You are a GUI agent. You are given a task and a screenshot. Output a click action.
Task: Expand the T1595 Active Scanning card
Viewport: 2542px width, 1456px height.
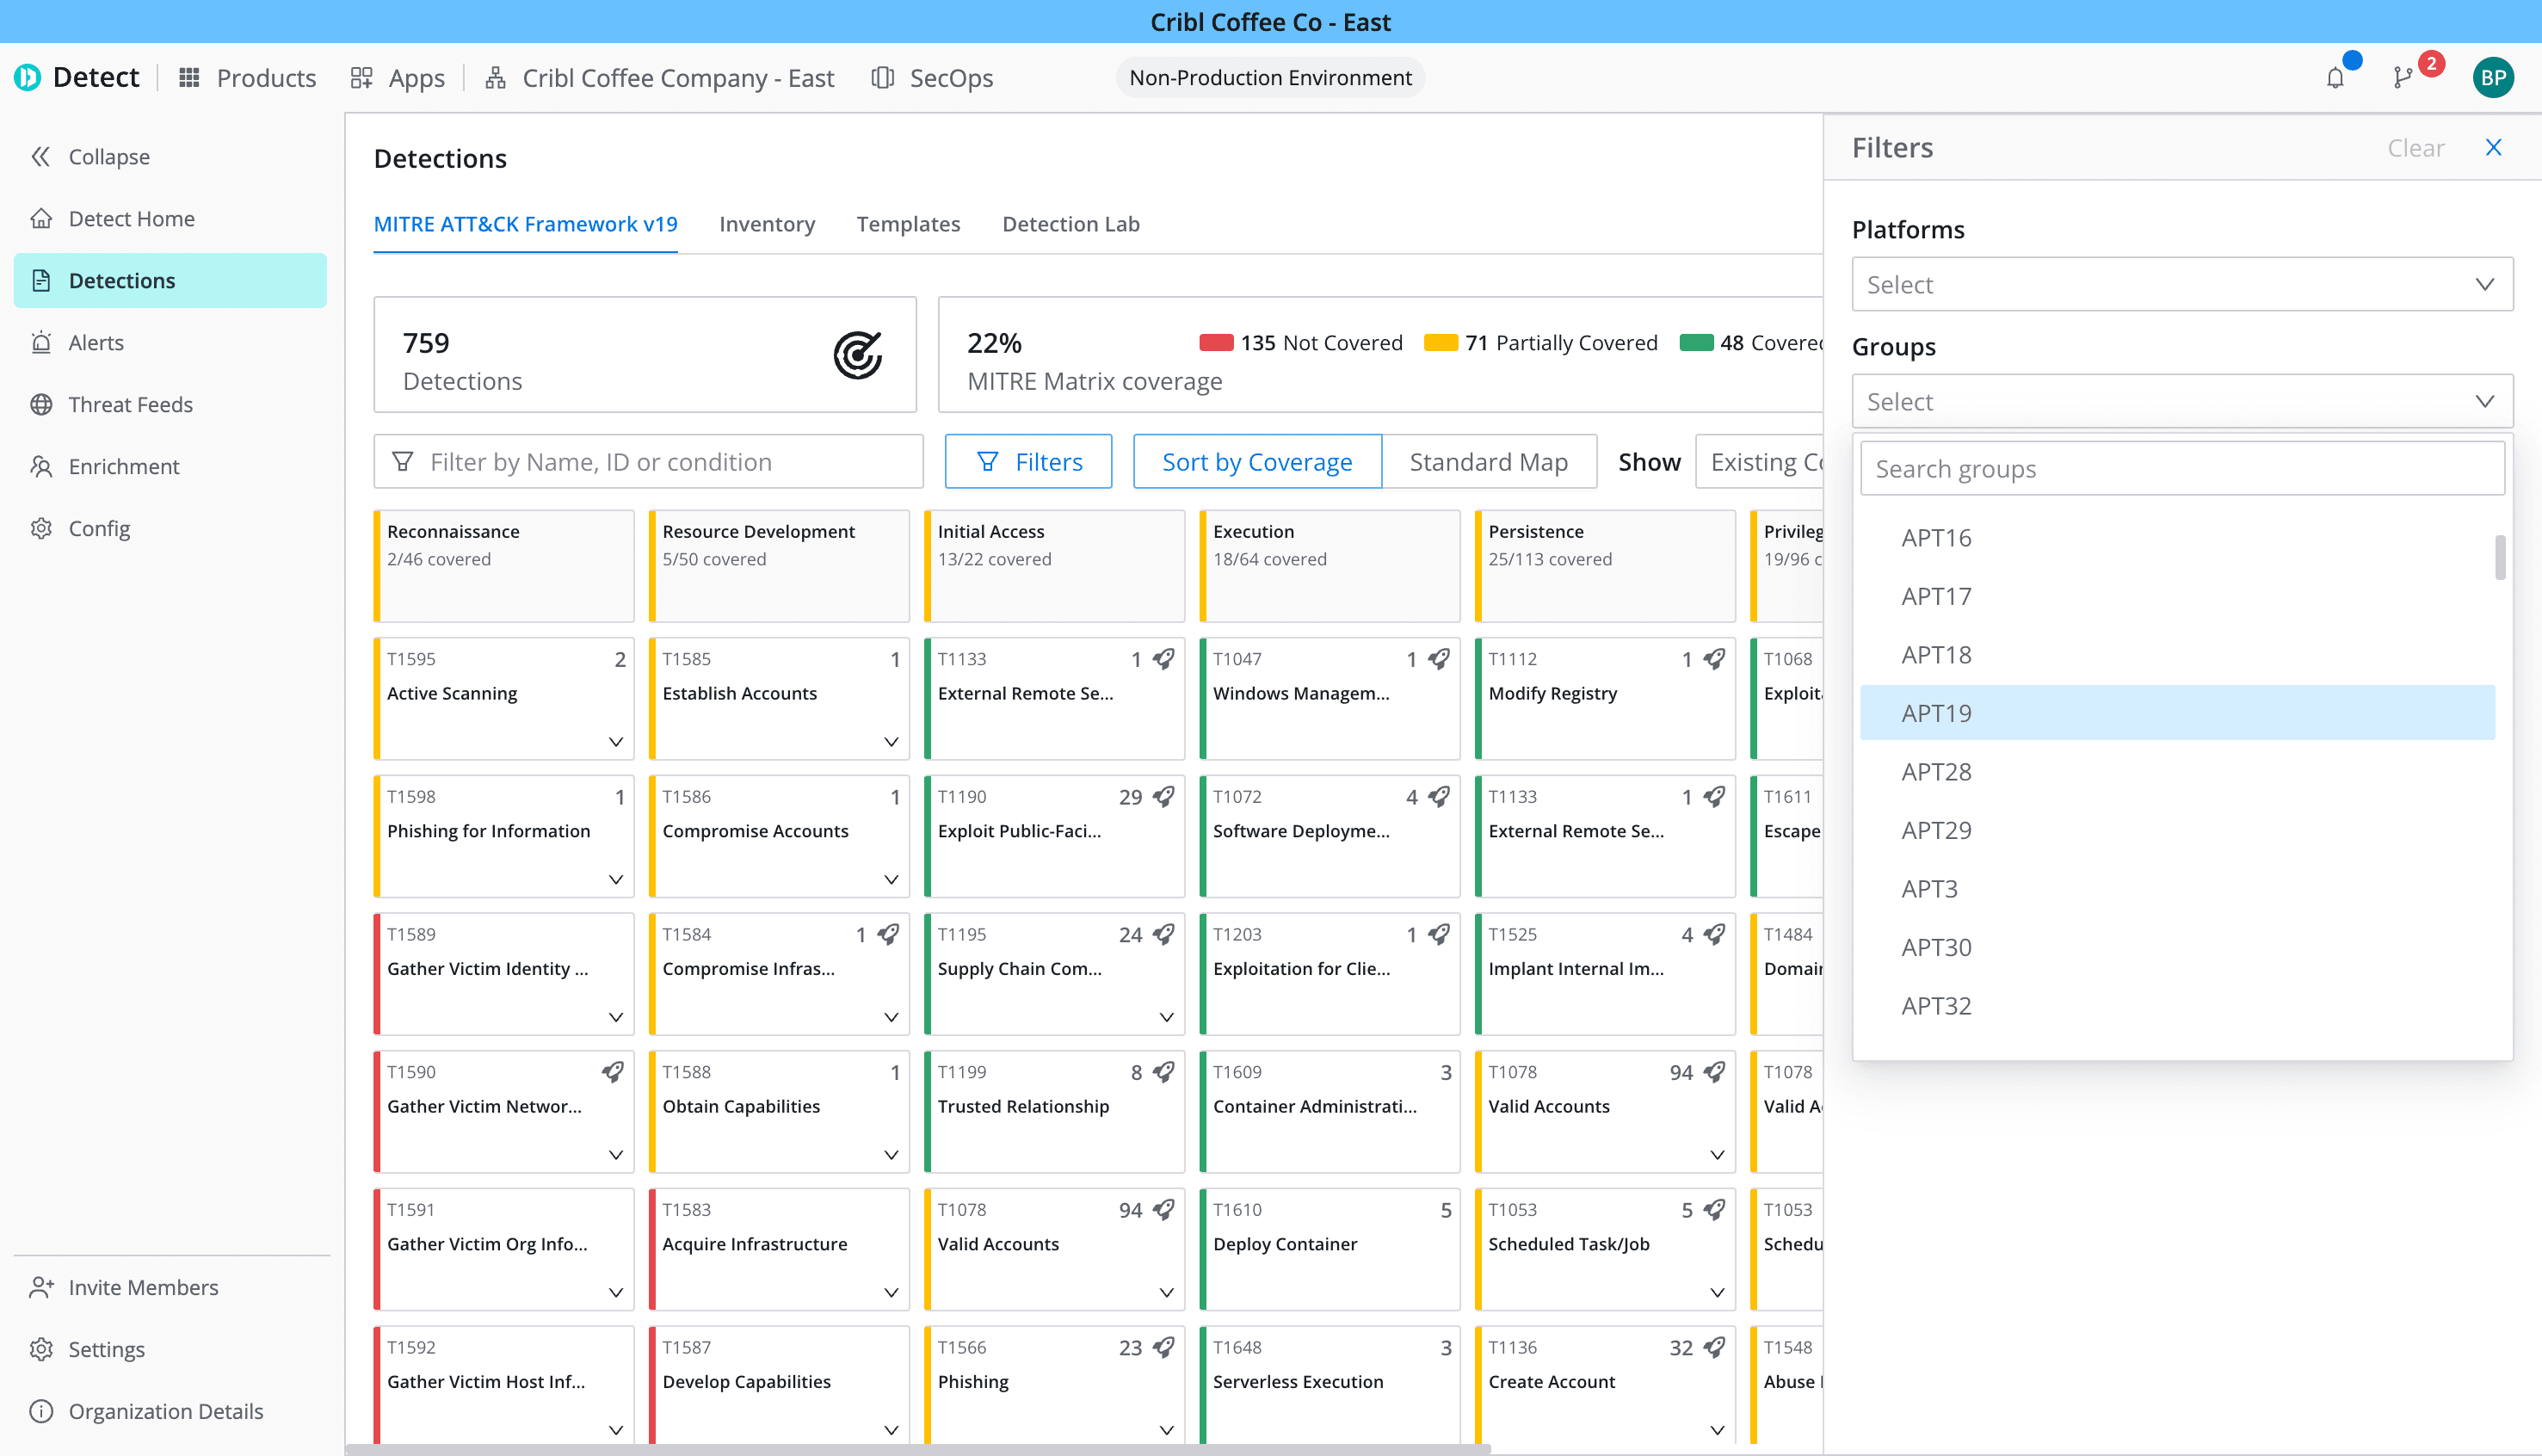616,741
